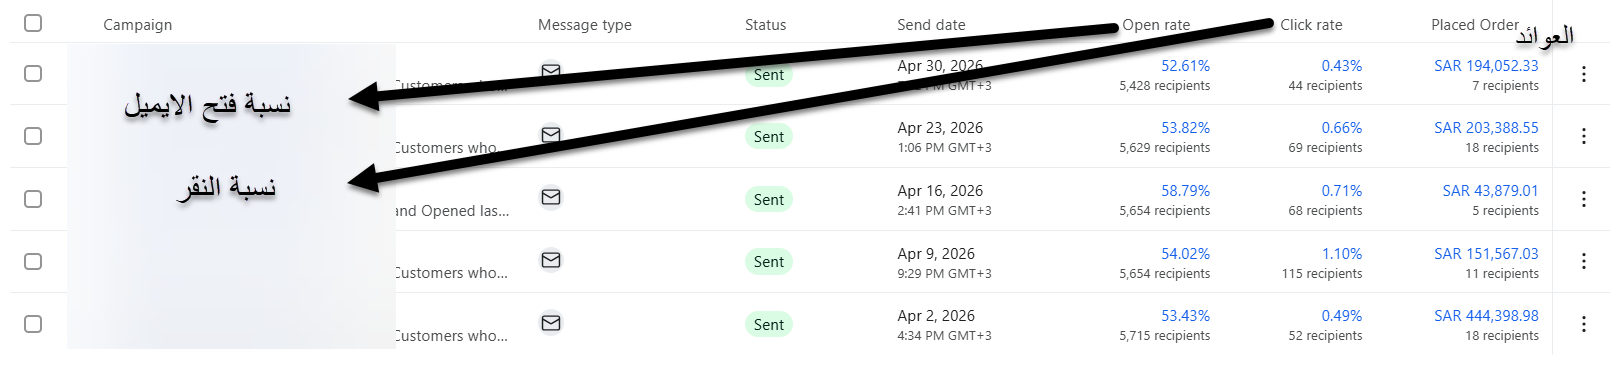Image resolution: width=1610 pixels, height=367 pixels.
Task: Click the 1.10% click rate value
Action: click(1342, 254)
